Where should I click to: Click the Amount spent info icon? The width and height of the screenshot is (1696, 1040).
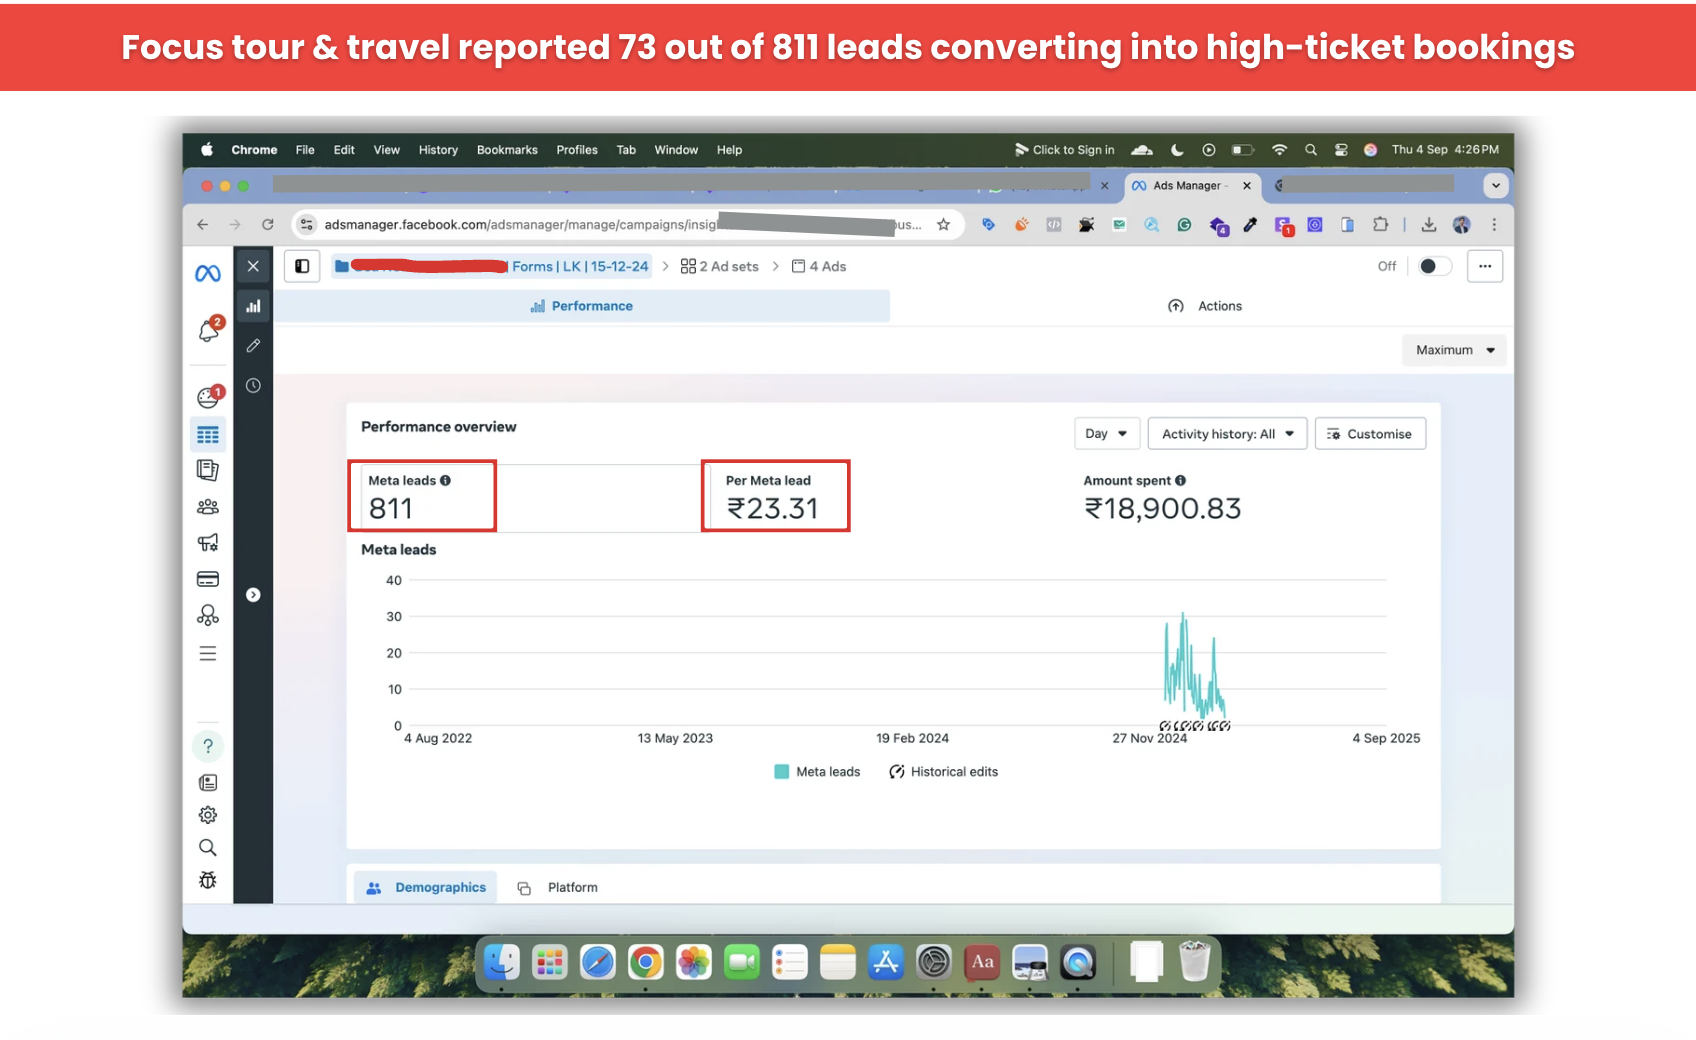(x=1180, y=480)
